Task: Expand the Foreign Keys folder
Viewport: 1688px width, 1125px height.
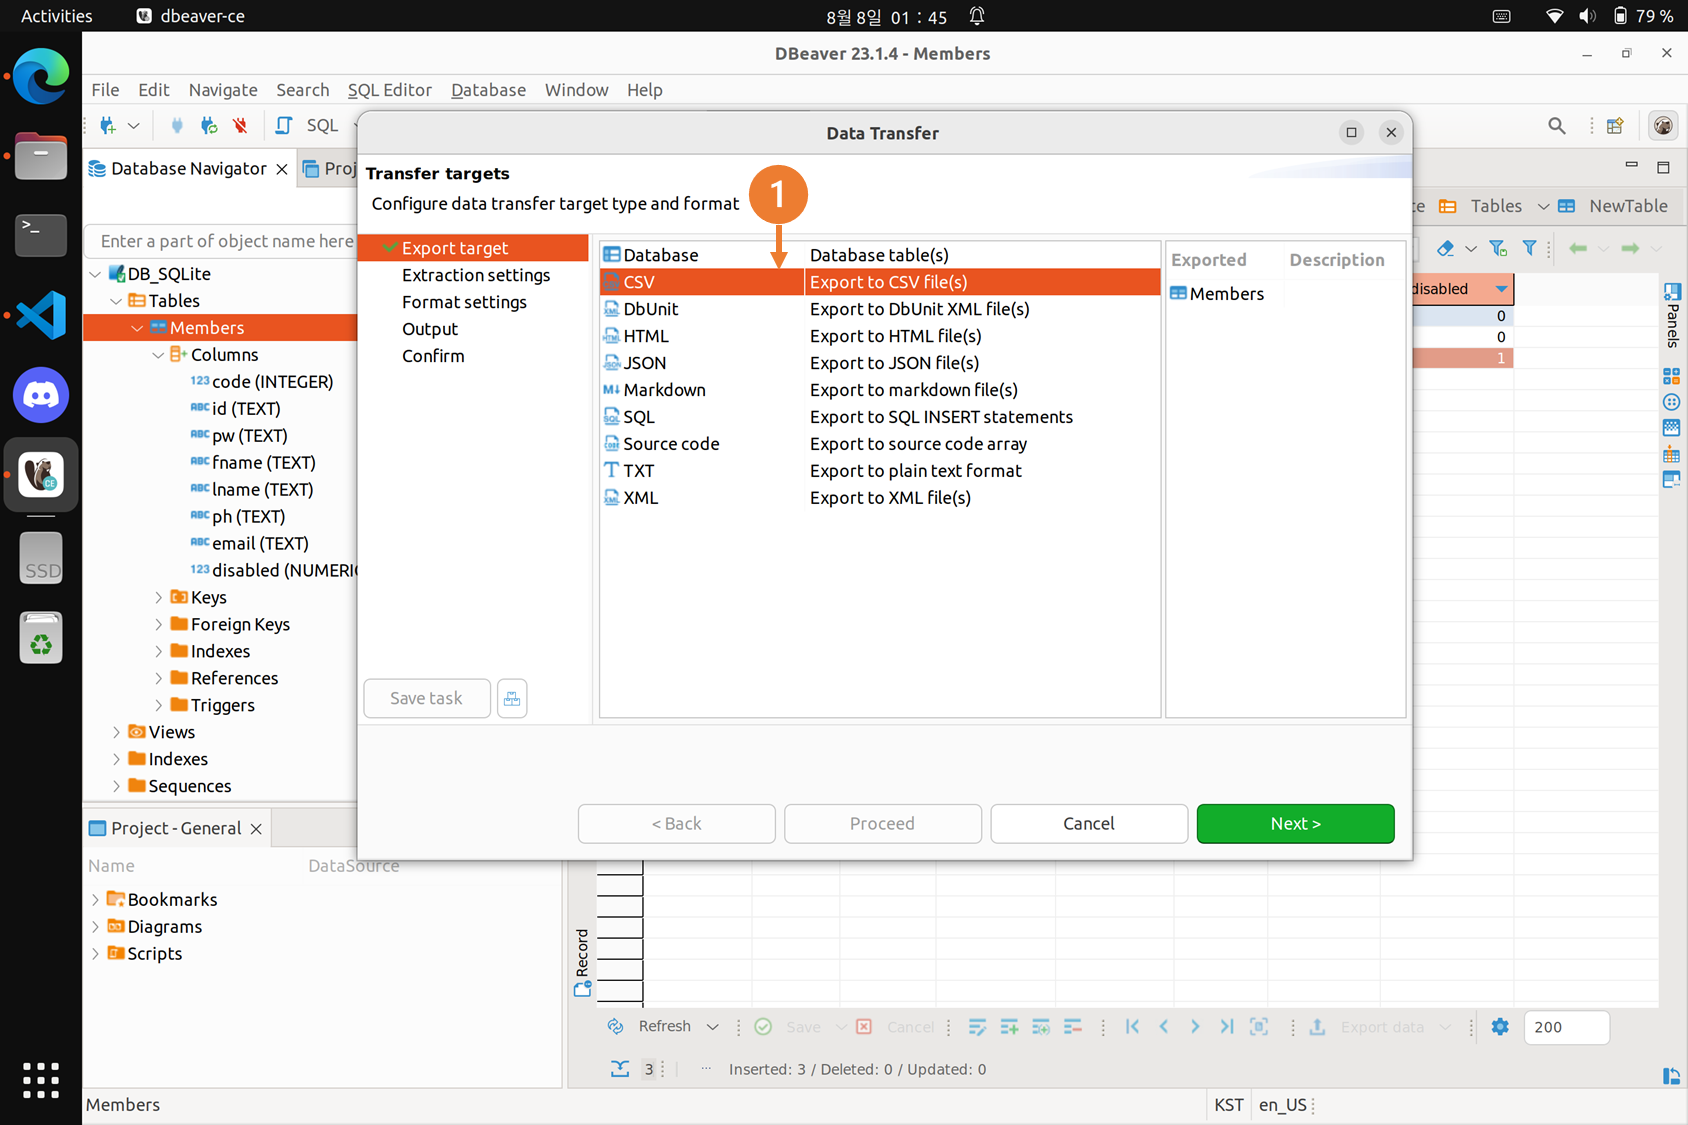Action: point(158,624)
